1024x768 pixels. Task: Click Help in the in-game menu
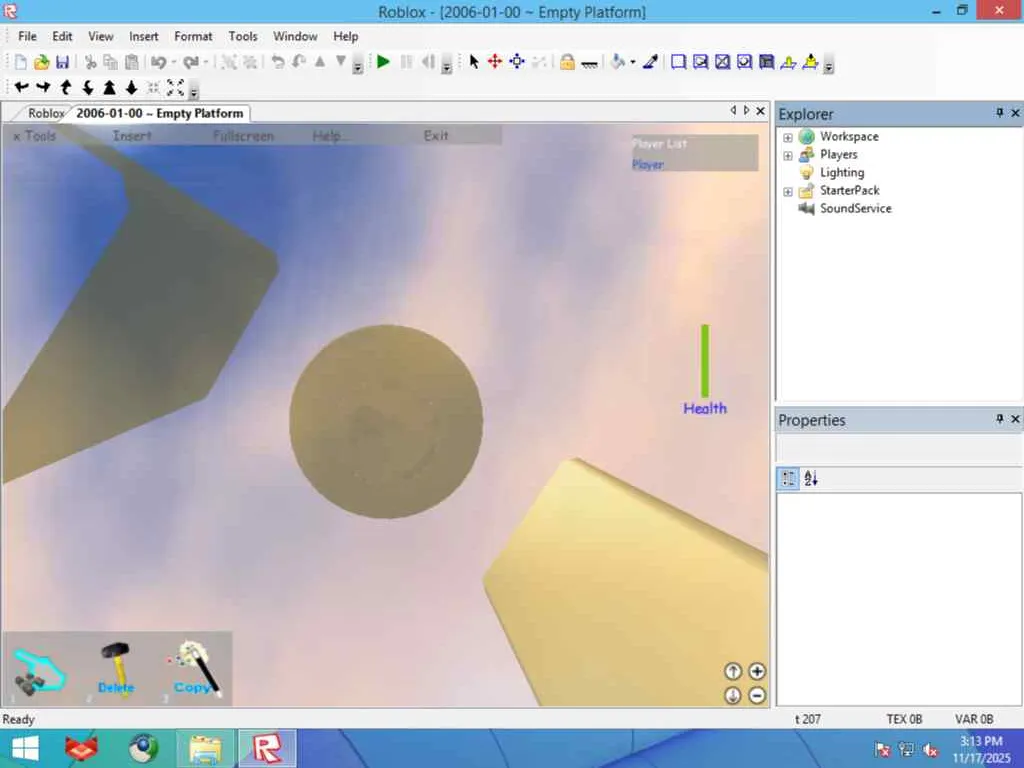coord(330,136)
